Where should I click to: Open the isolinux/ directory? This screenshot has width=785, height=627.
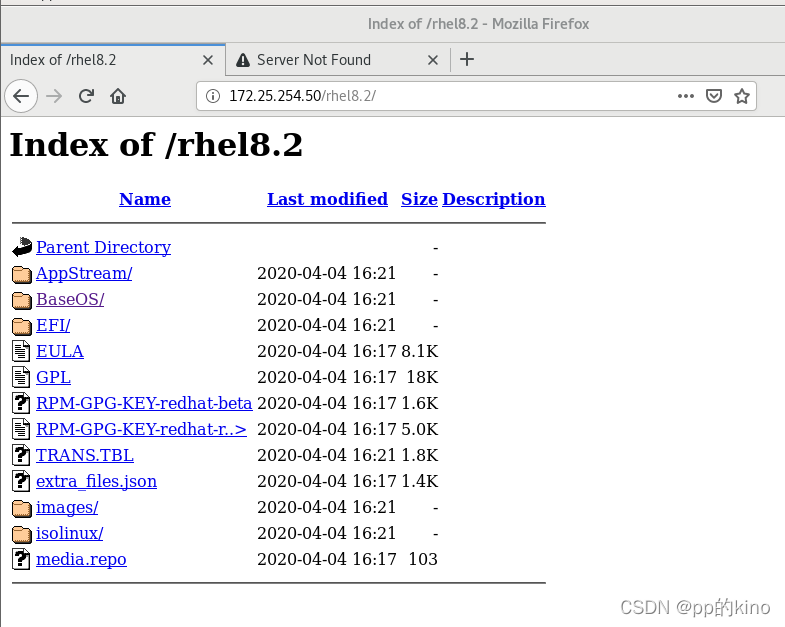tap(70, 534)
